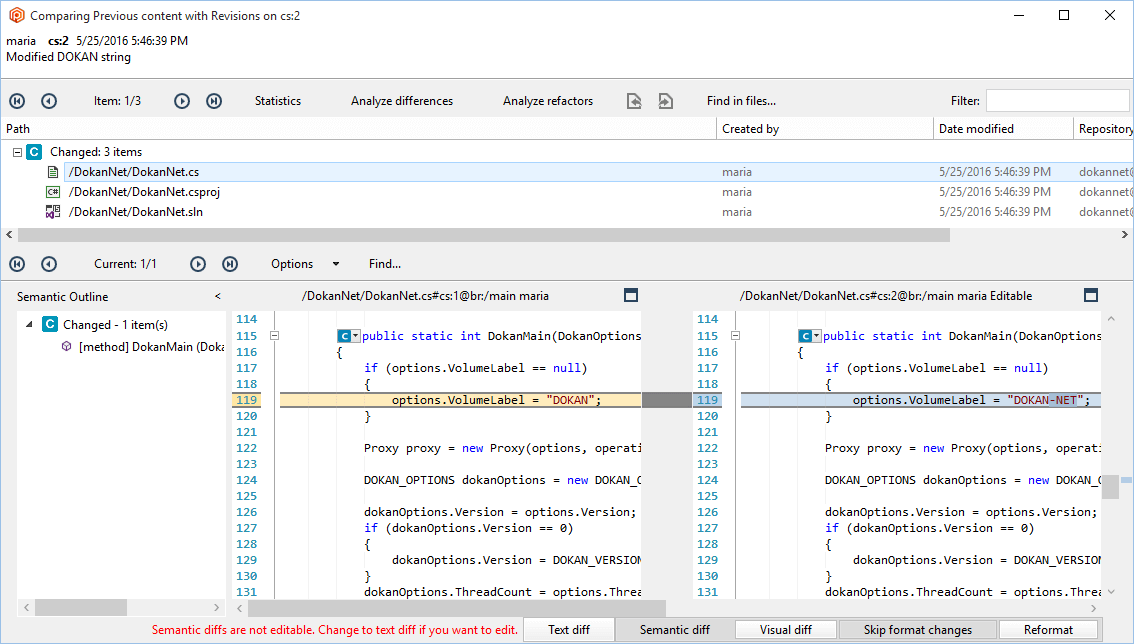Go to first item in changed files
1134x644 pixels.
pos(17,101)
